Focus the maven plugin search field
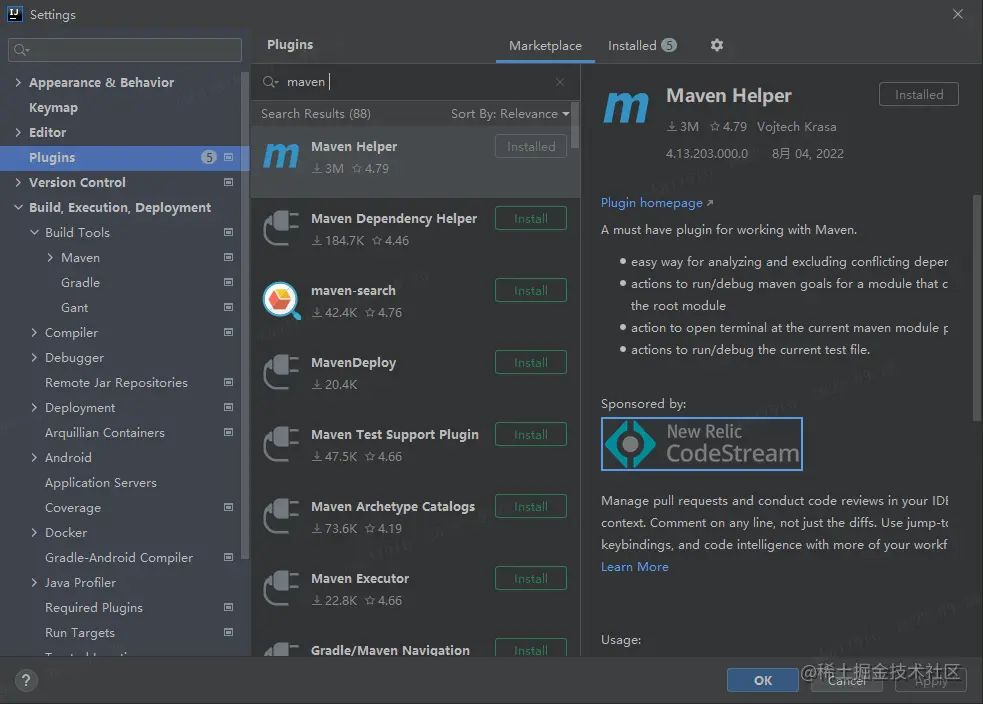Viewport: 983px width, 704px height. coord(416,82)
